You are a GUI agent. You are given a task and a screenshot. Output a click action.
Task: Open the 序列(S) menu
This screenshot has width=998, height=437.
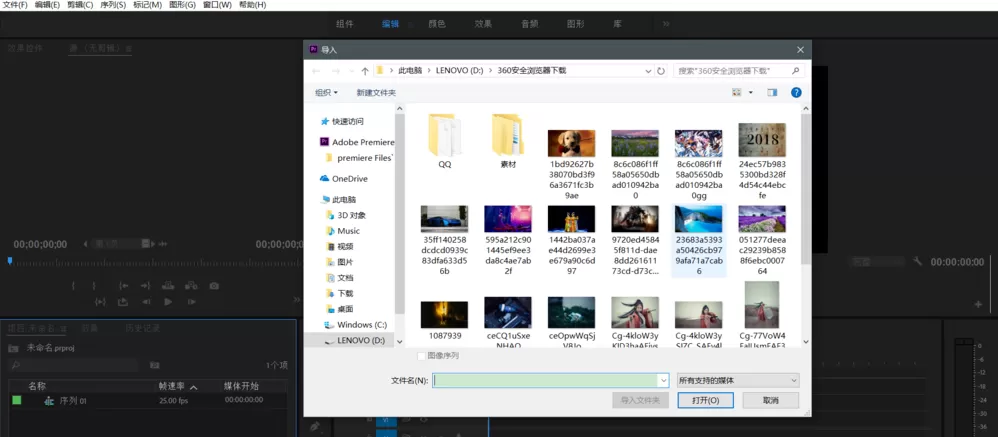point(113,5)
